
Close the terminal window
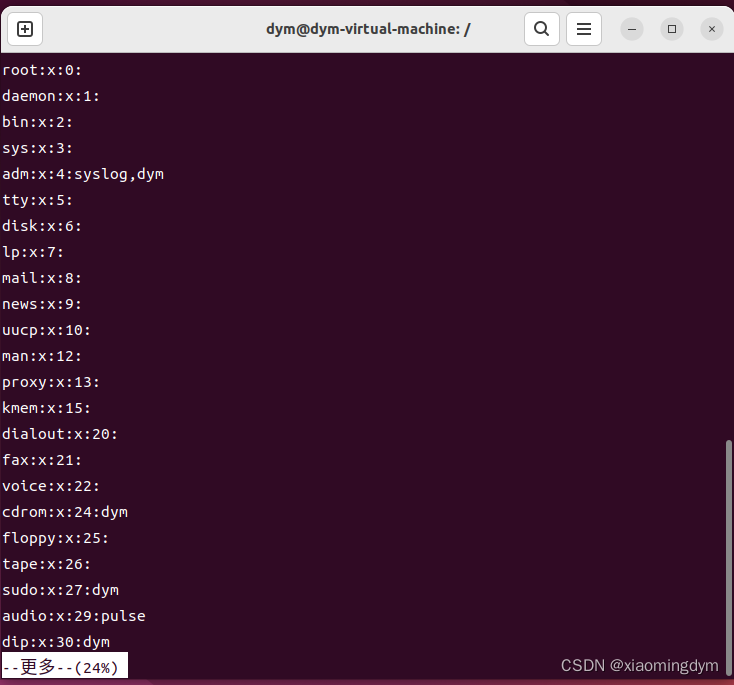click(712, 29)
